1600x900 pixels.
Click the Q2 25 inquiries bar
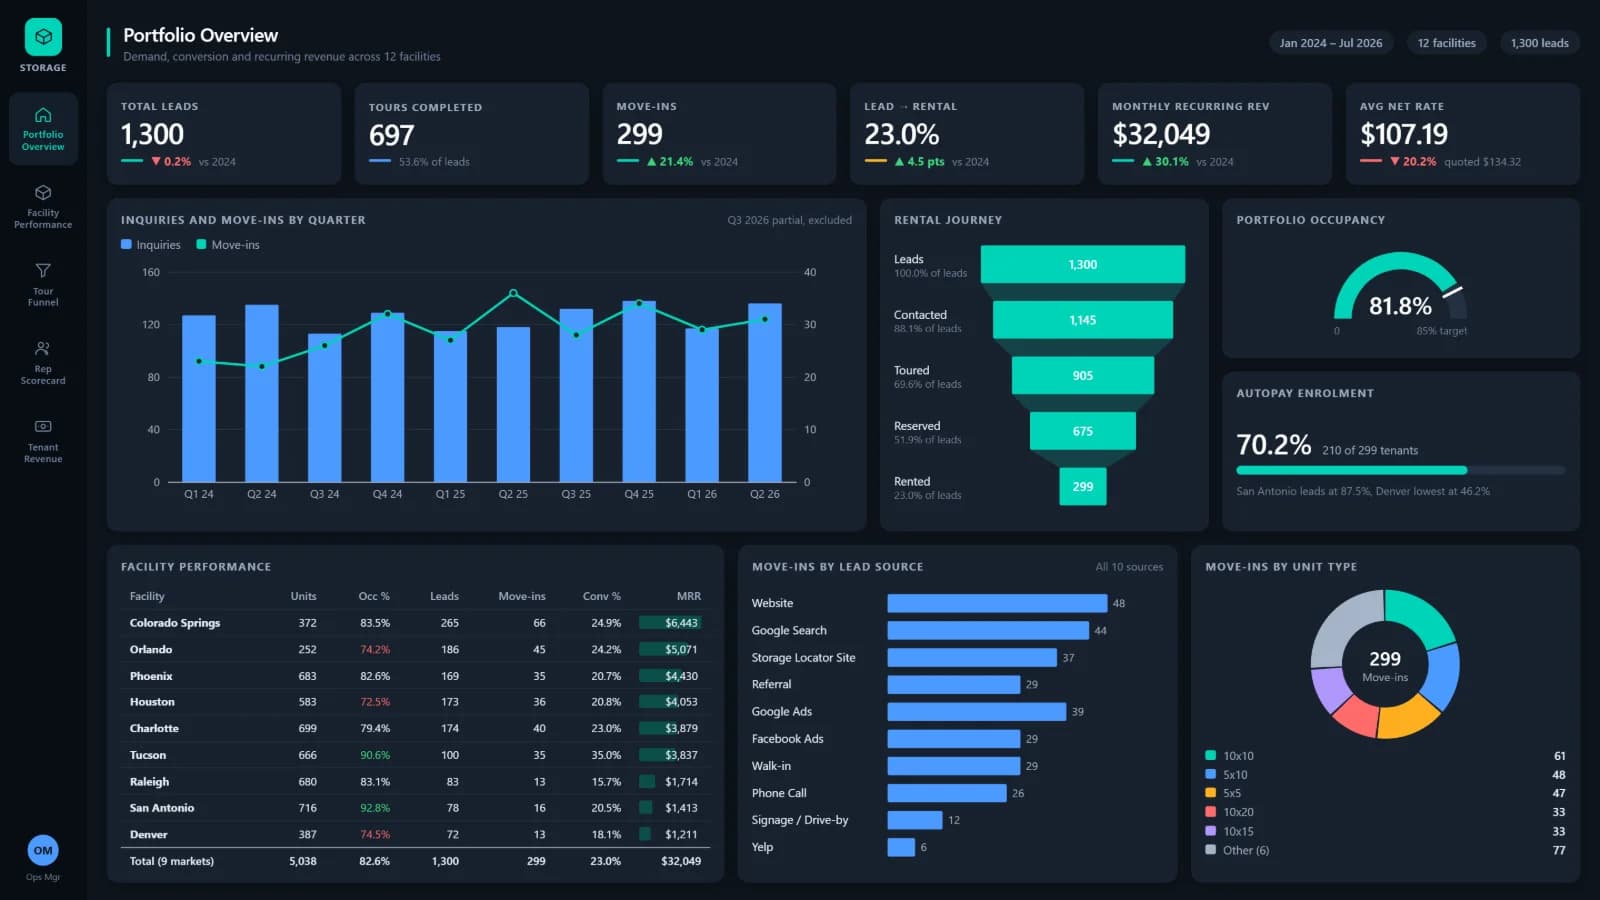(x=513, y=404)
